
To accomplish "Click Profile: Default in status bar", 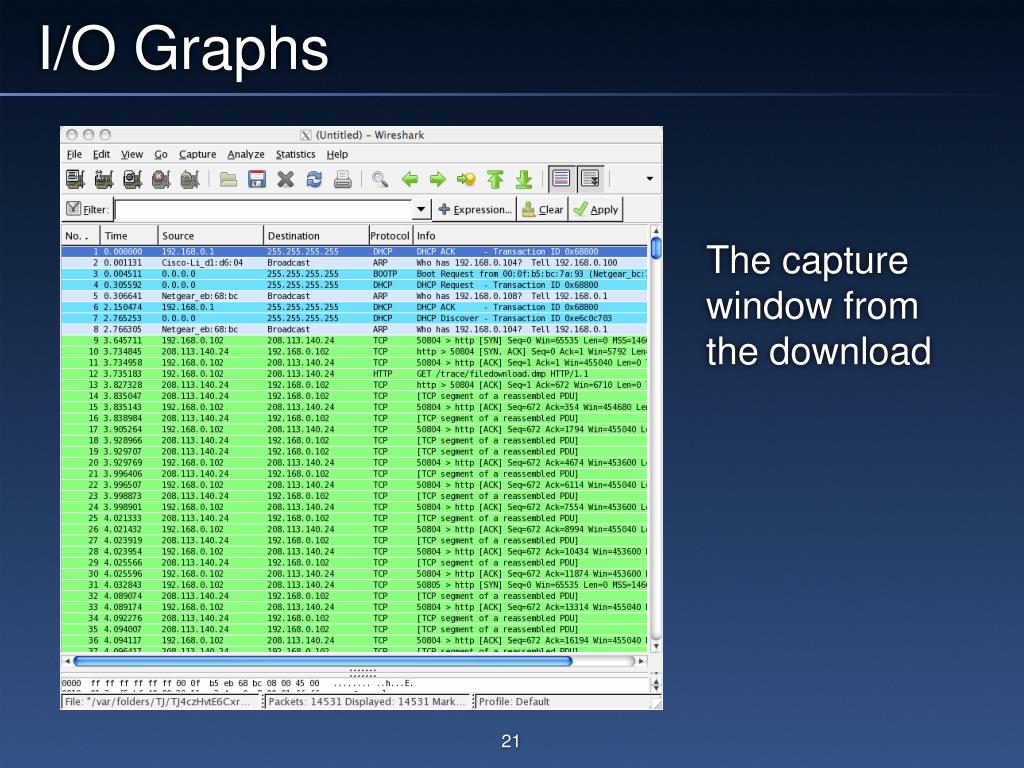I will coord(514,701).
